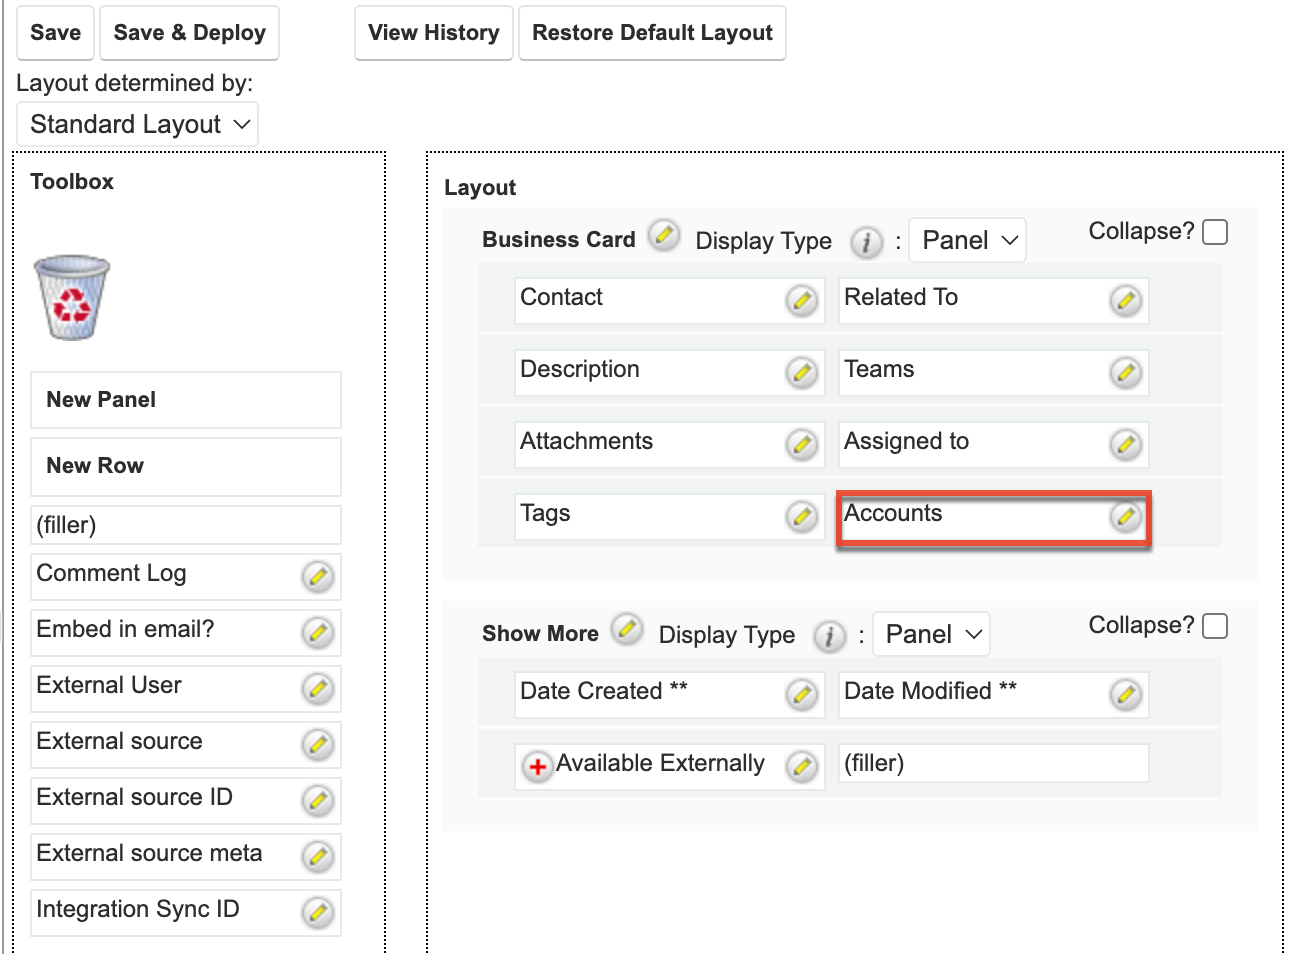The height and width of the screenshot is (954, 1296).
Task: Open the Show More Panel type selector
Action: point(930,633)
